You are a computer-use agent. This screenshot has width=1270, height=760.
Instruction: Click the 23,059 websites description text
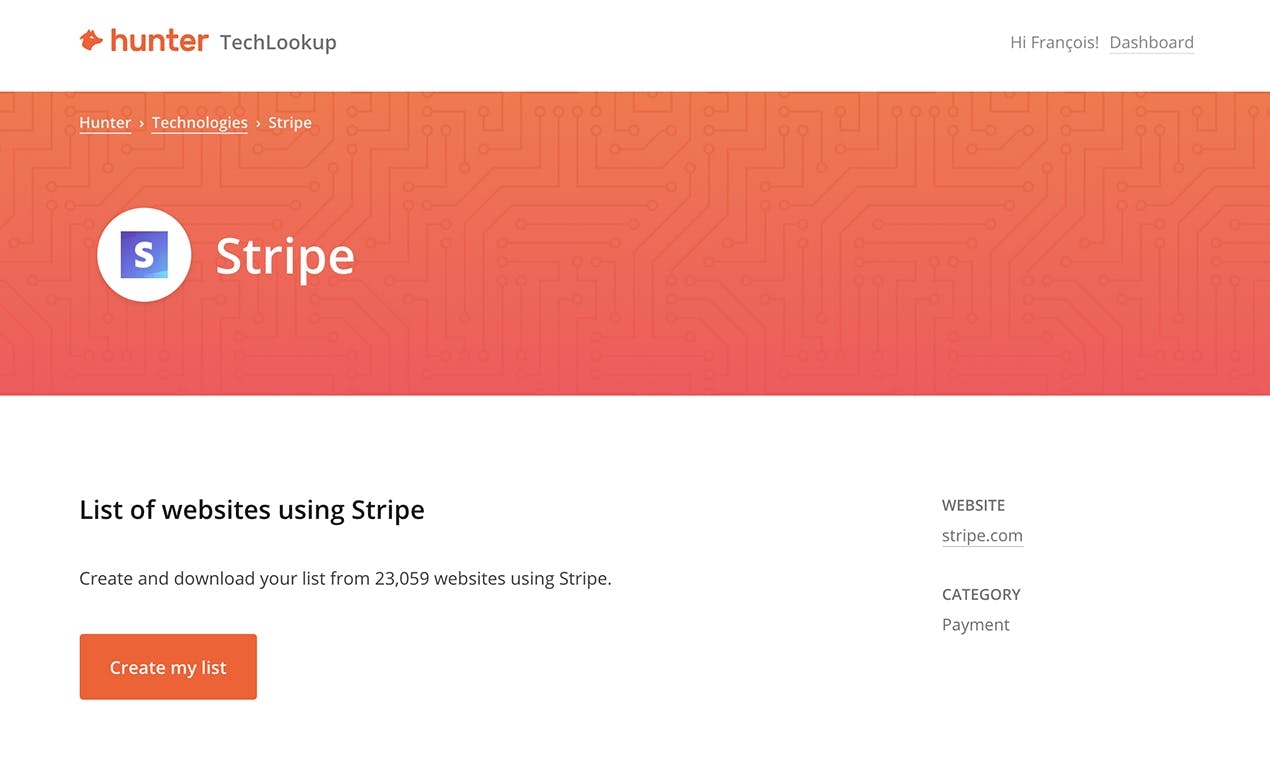coord(345,578)
